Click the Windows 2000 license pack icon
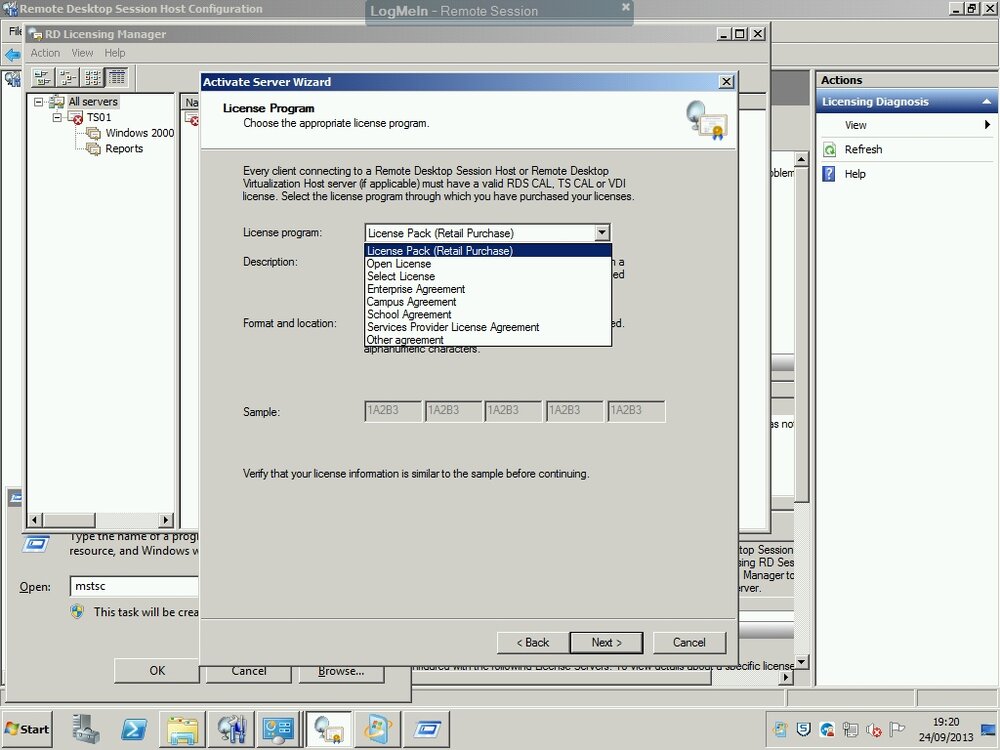 pos(94,133)
